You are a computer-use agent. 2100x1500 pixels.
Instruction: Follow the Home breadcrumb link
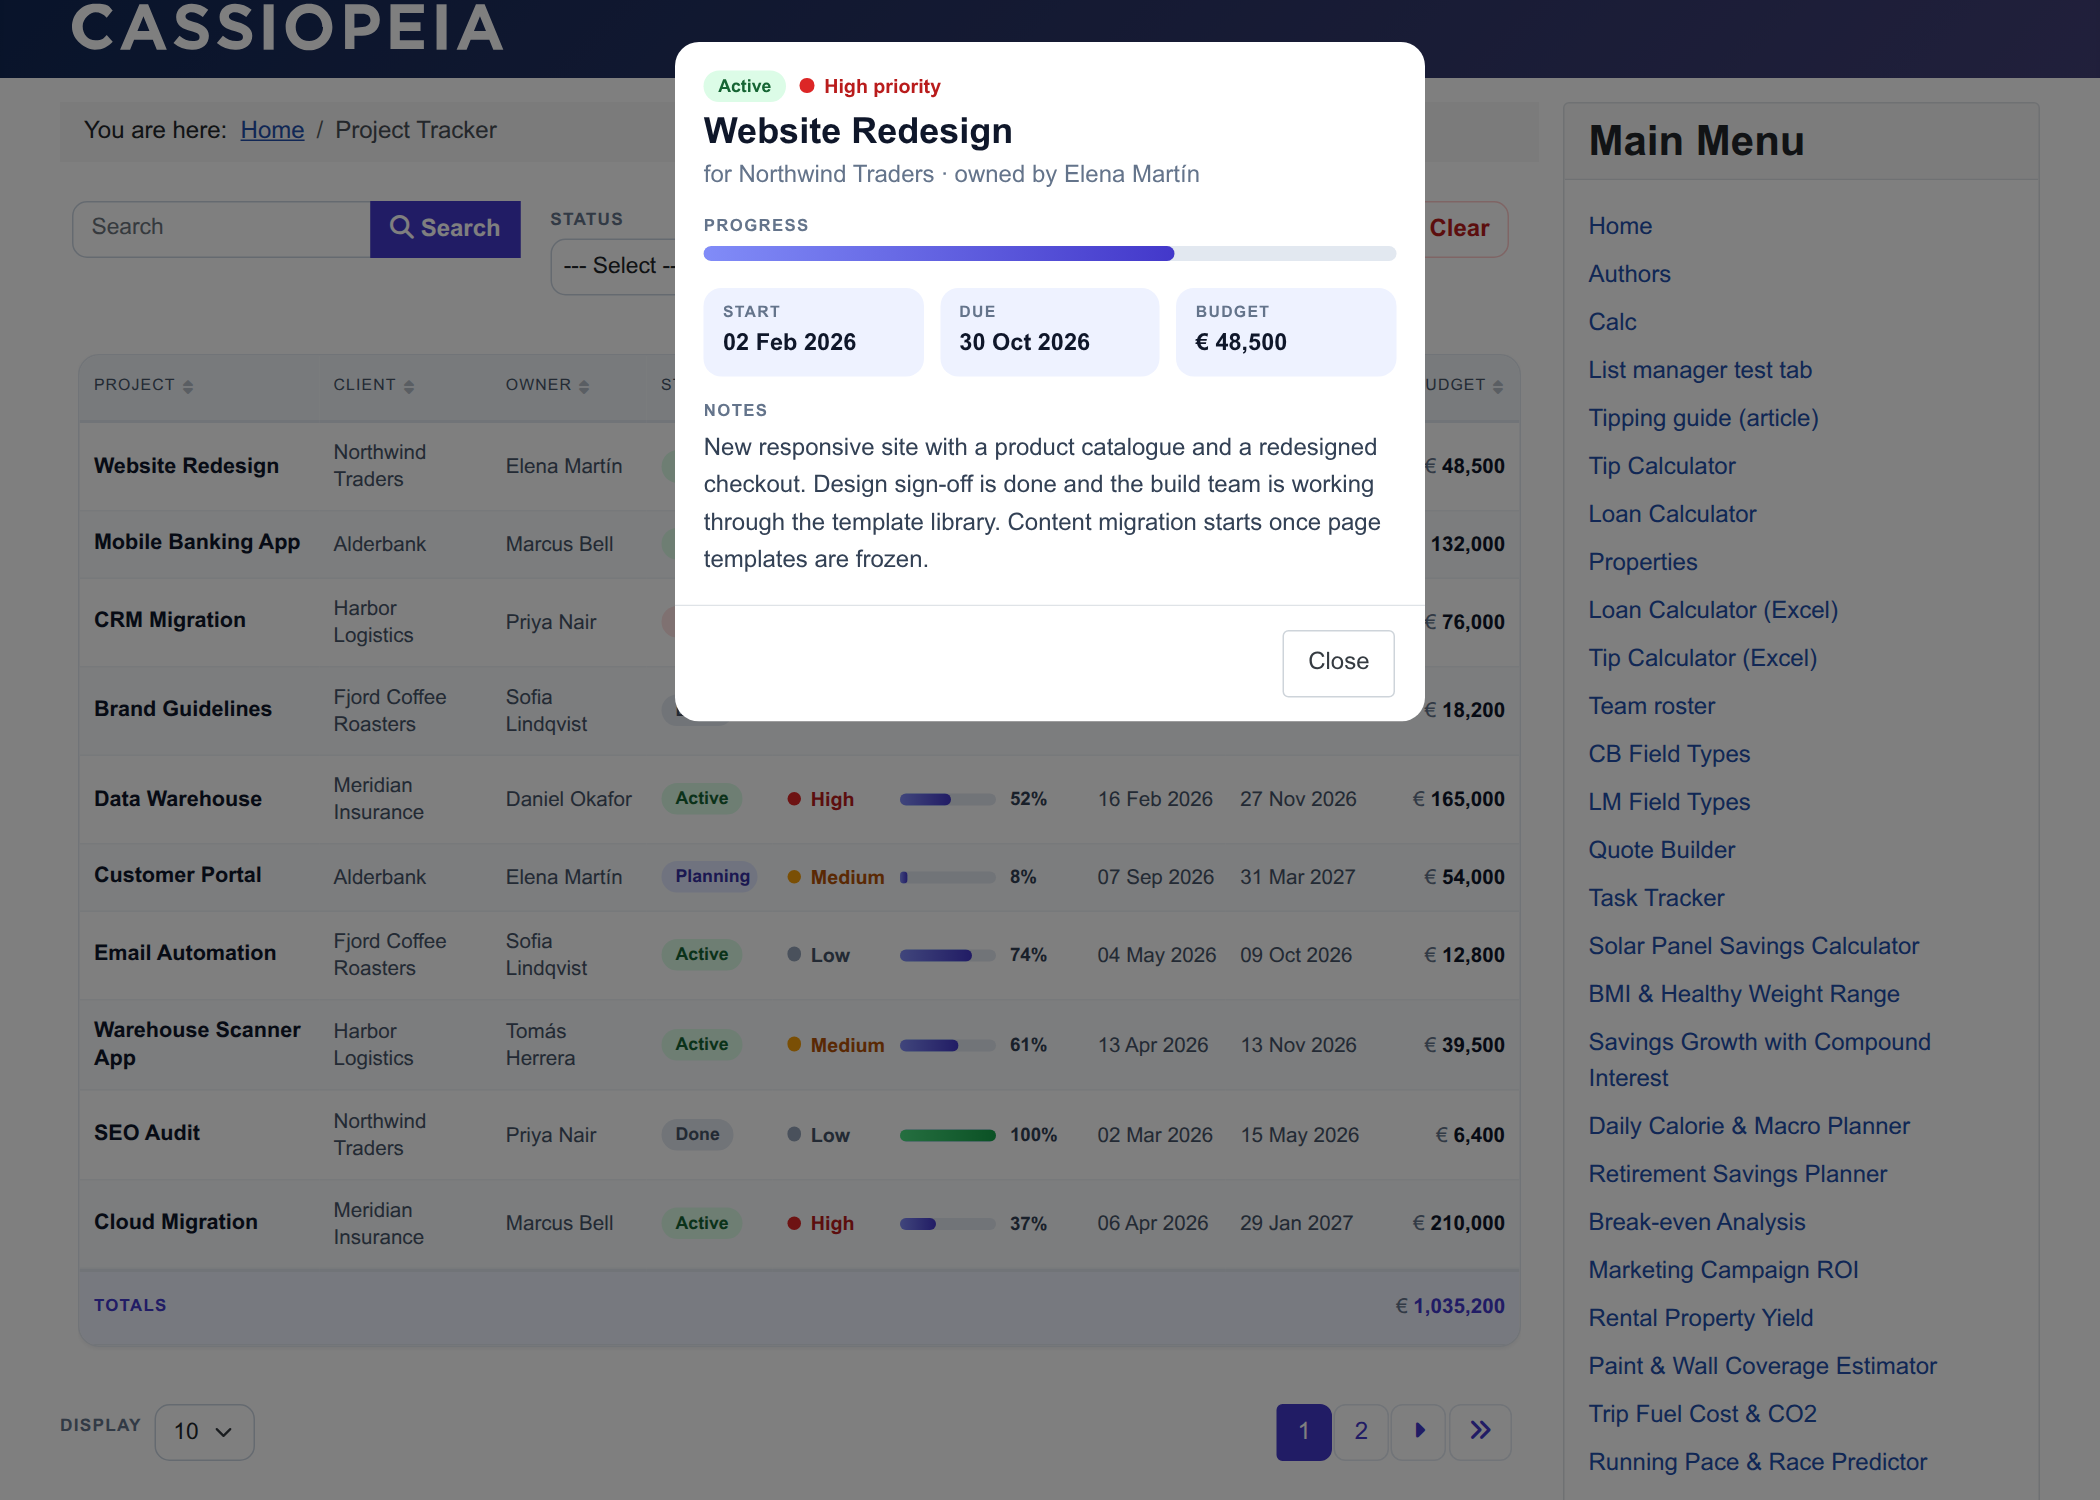[x=272, y=130]
